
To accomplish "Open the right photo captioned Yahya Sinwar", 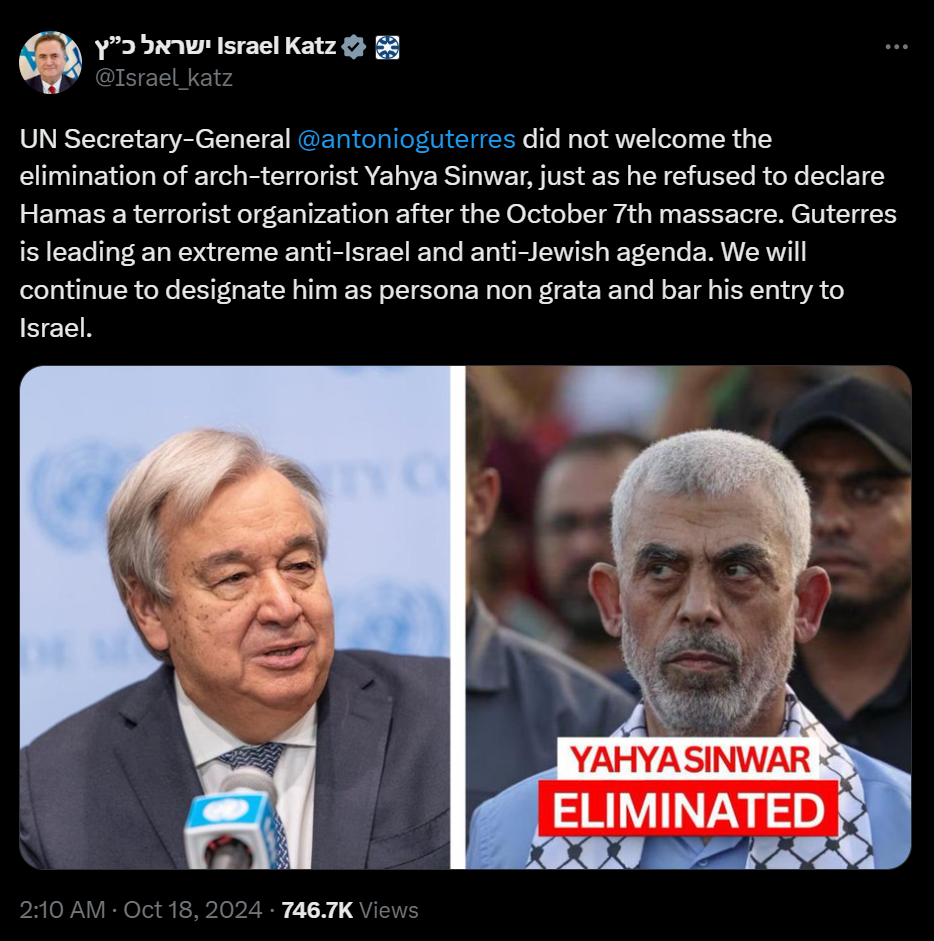I will pos(688,617).
